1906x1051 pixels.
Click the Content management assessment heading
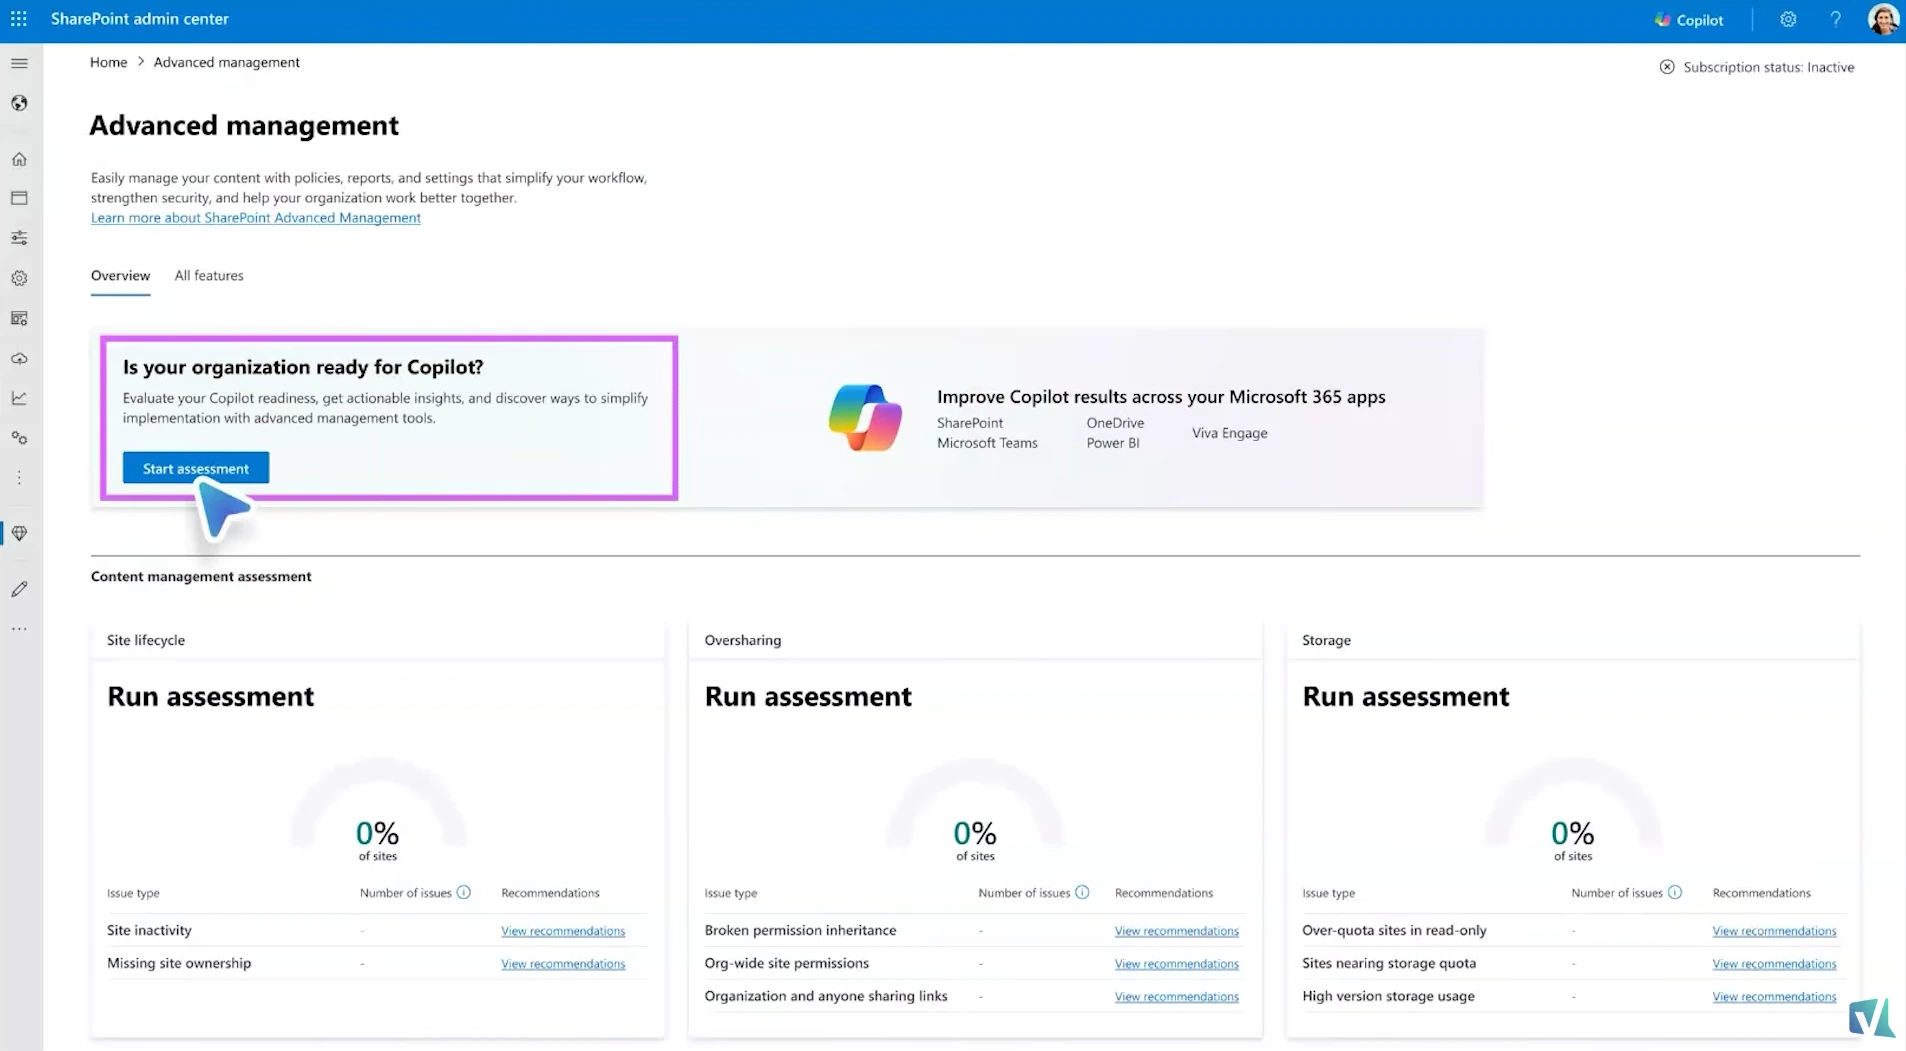click(201, 576)
